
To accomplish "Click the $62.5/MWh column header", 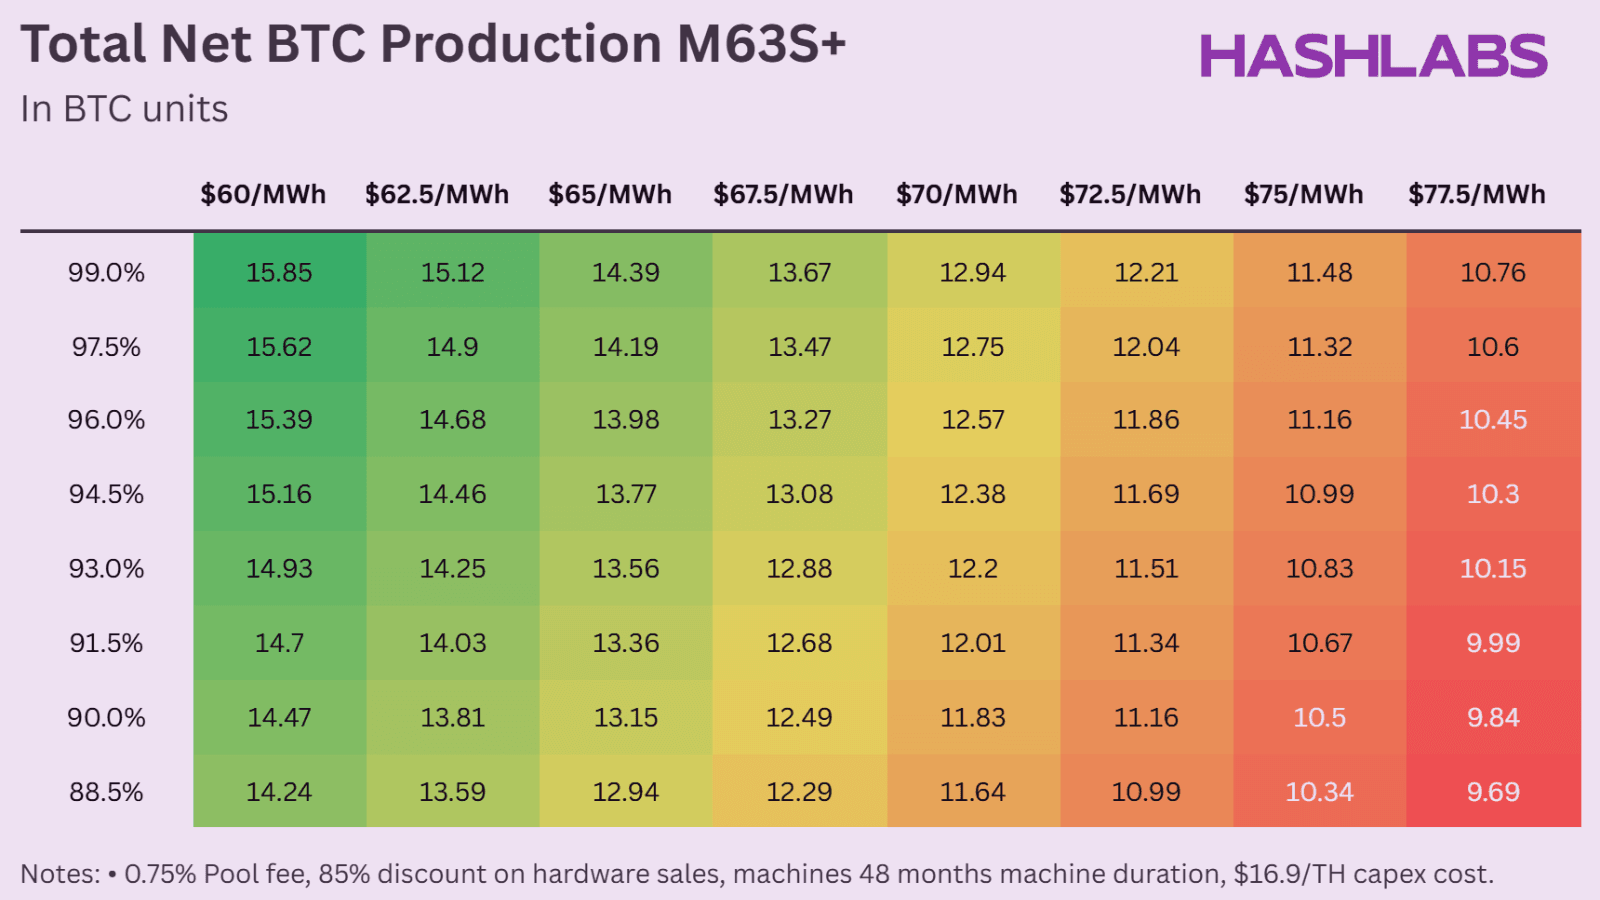I will pyautogui.click(x=437, y=194).
